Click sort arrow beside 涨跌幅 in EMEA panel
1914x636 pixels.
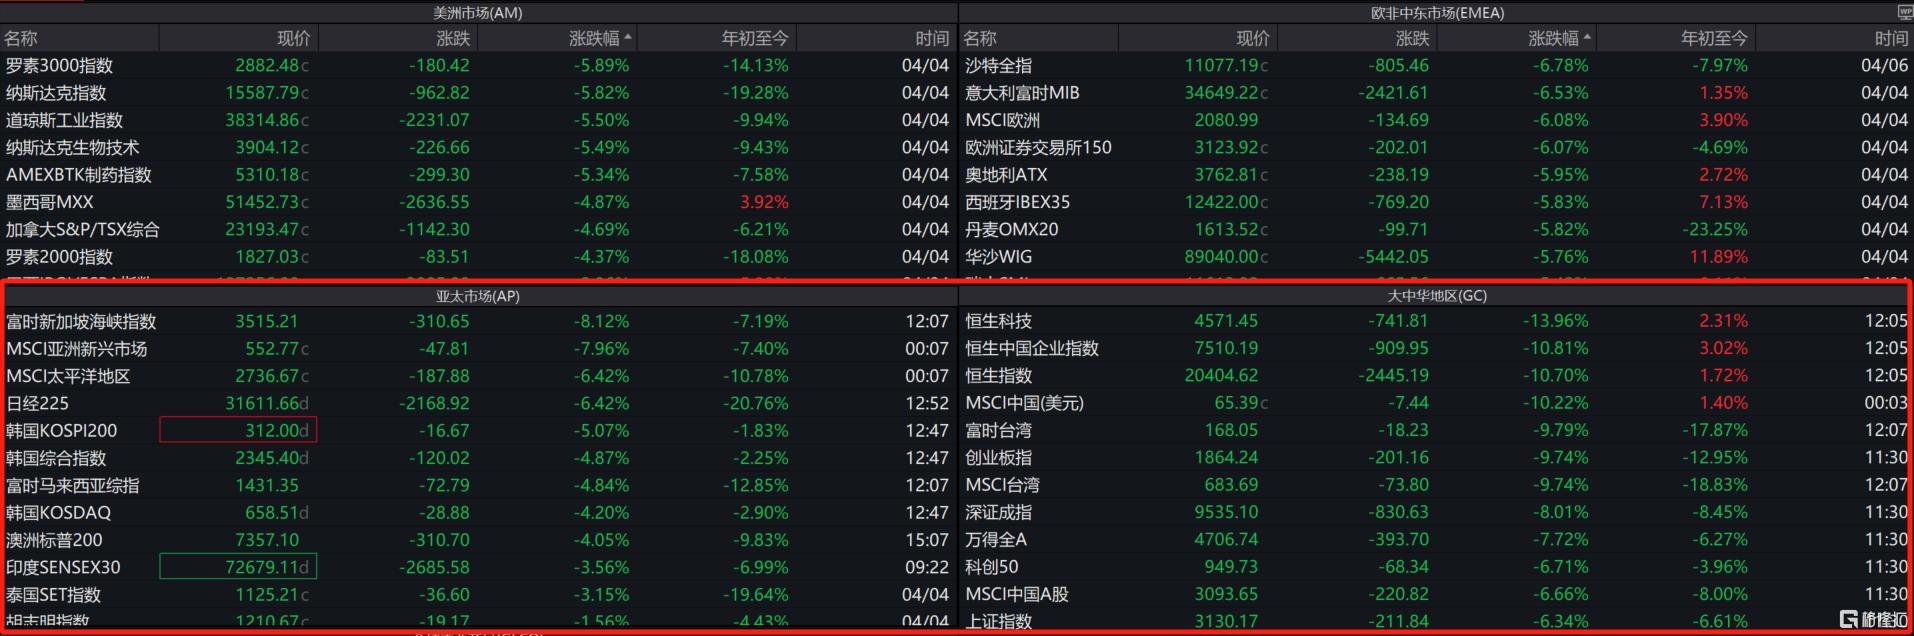pyautogui.click(x=1587, y=38)
